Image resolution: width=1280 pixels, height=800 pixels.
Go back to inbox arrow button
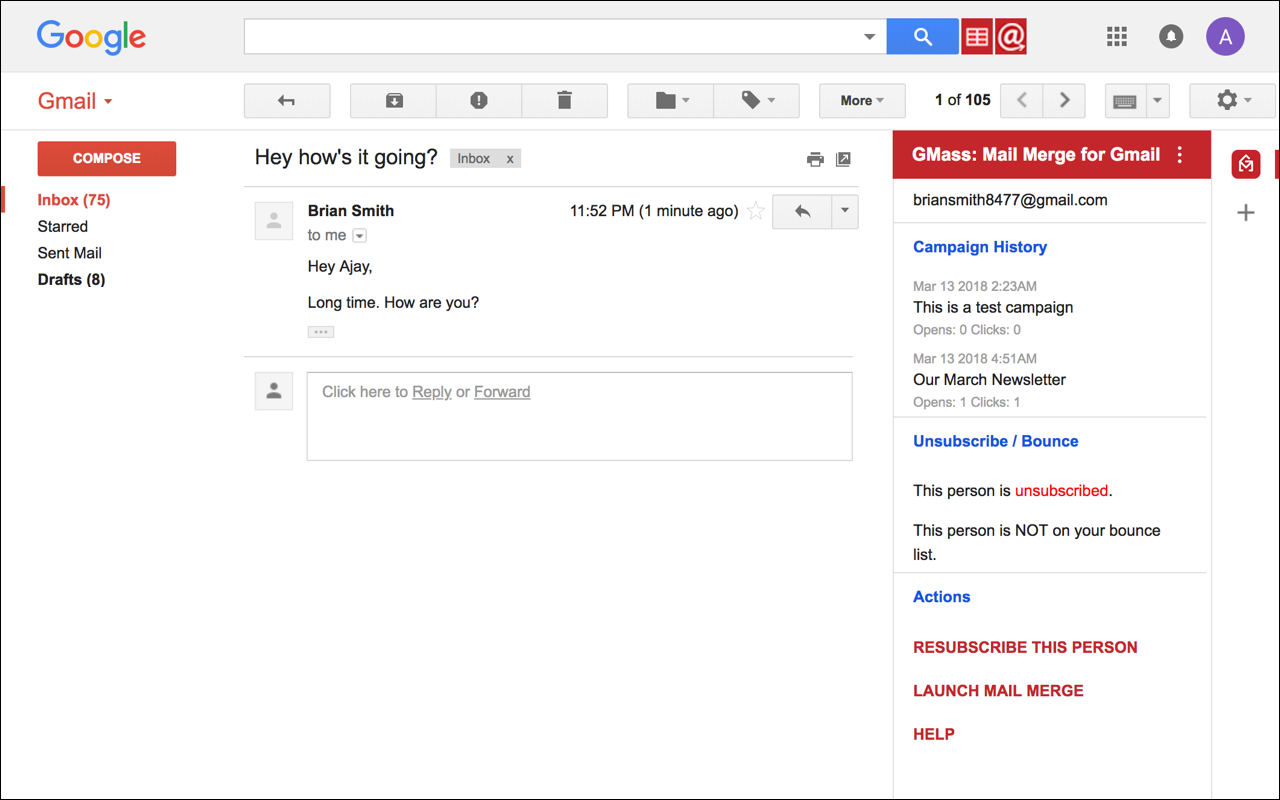287,100
